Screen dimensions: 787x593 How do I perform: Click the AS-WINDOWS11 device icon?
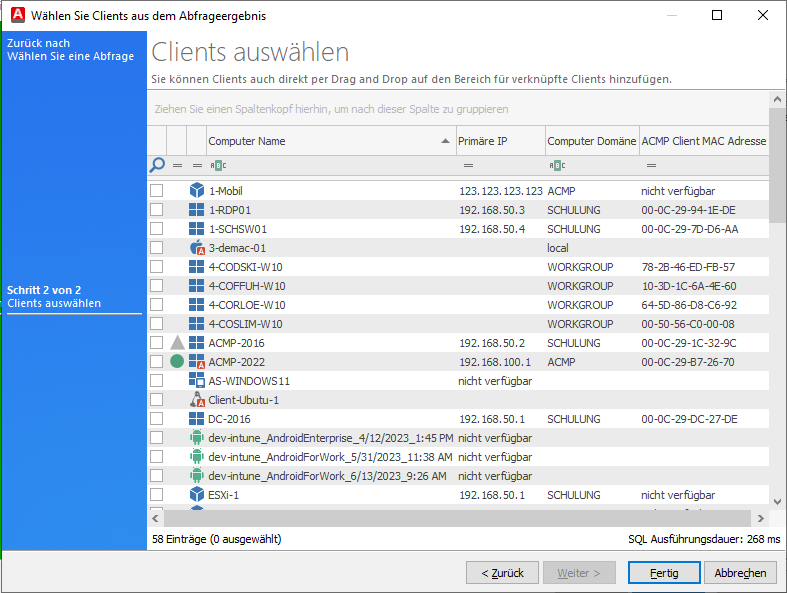[196, 381]
